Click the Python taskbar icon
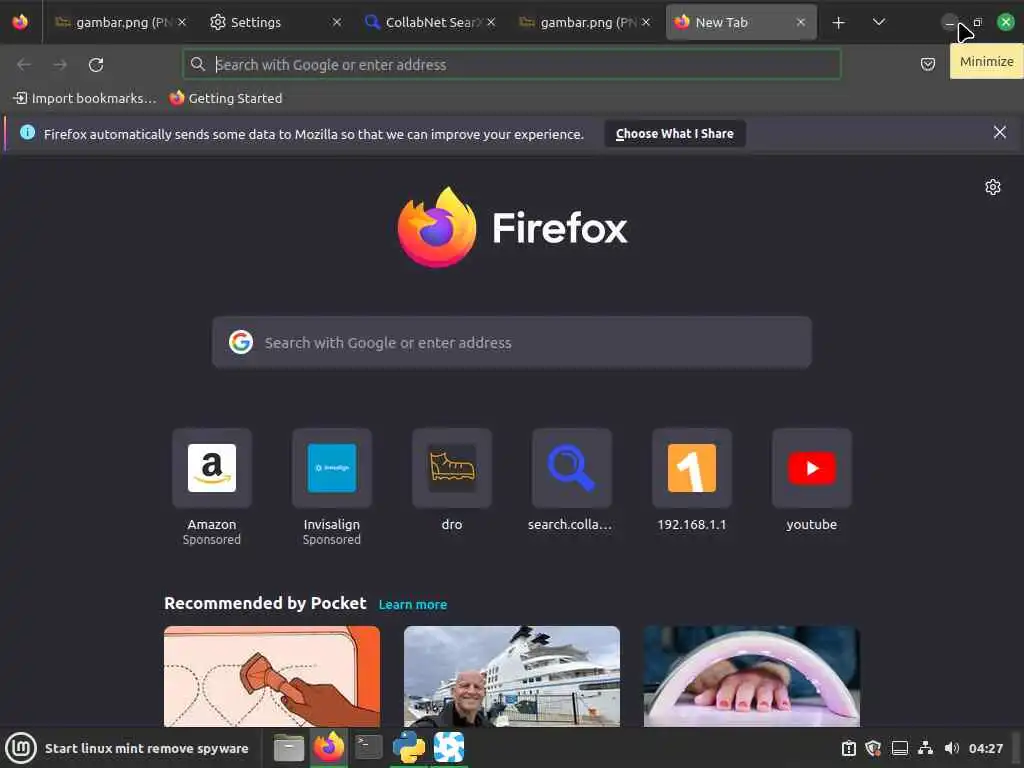The image size is (1024, 768). tap(409, 748)
